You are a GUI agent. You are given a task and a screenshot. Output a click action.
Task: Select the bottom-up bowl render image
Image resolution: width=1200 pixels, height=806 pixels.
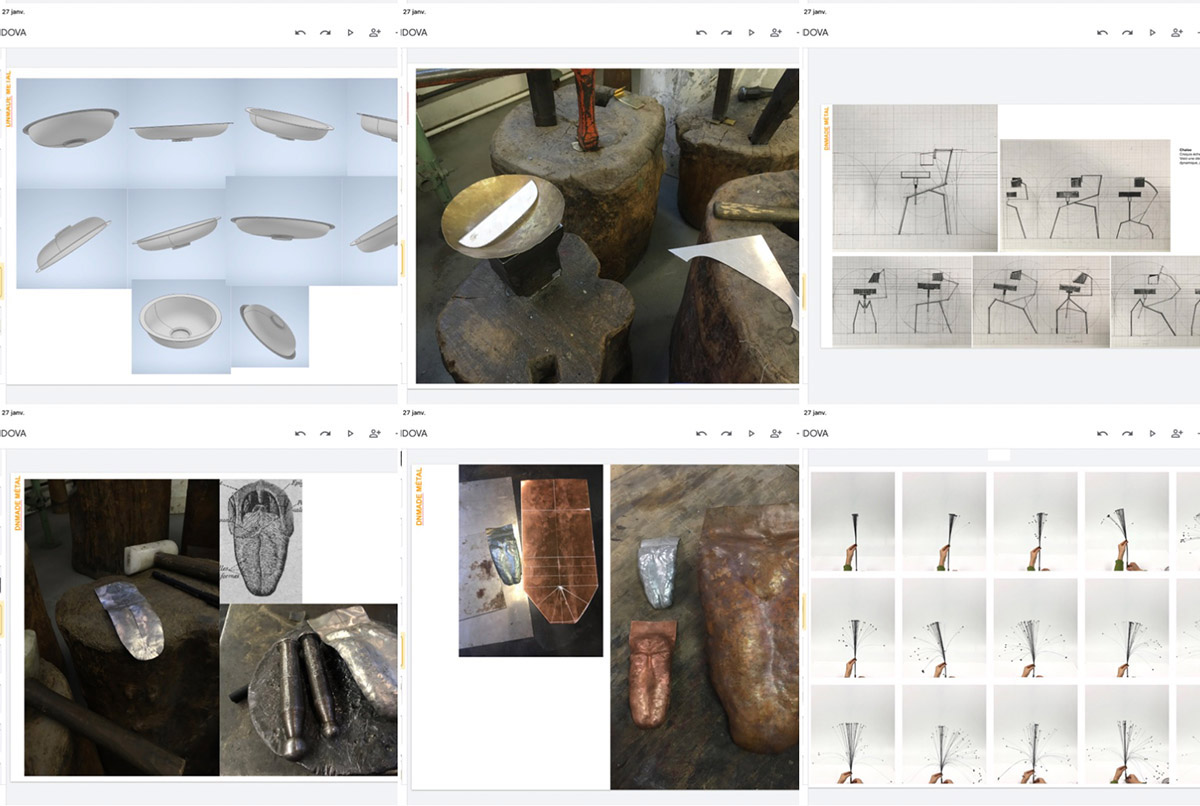pyautogui.click(x=181, y=326)
